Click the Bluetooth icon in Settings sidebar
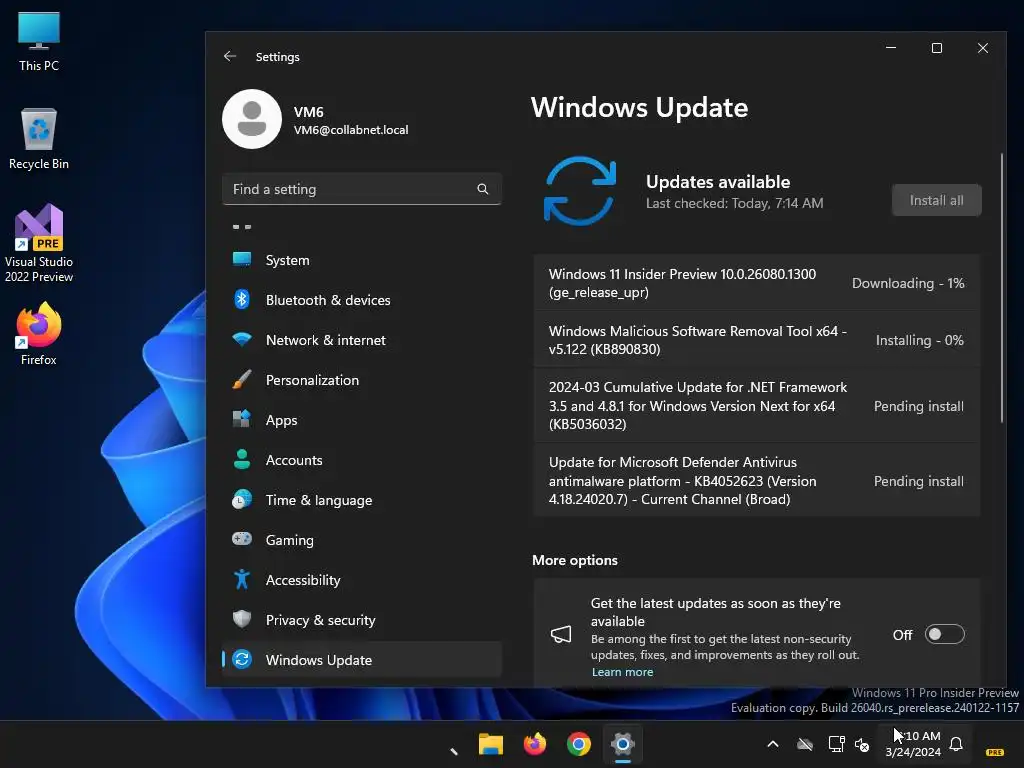 242,299
